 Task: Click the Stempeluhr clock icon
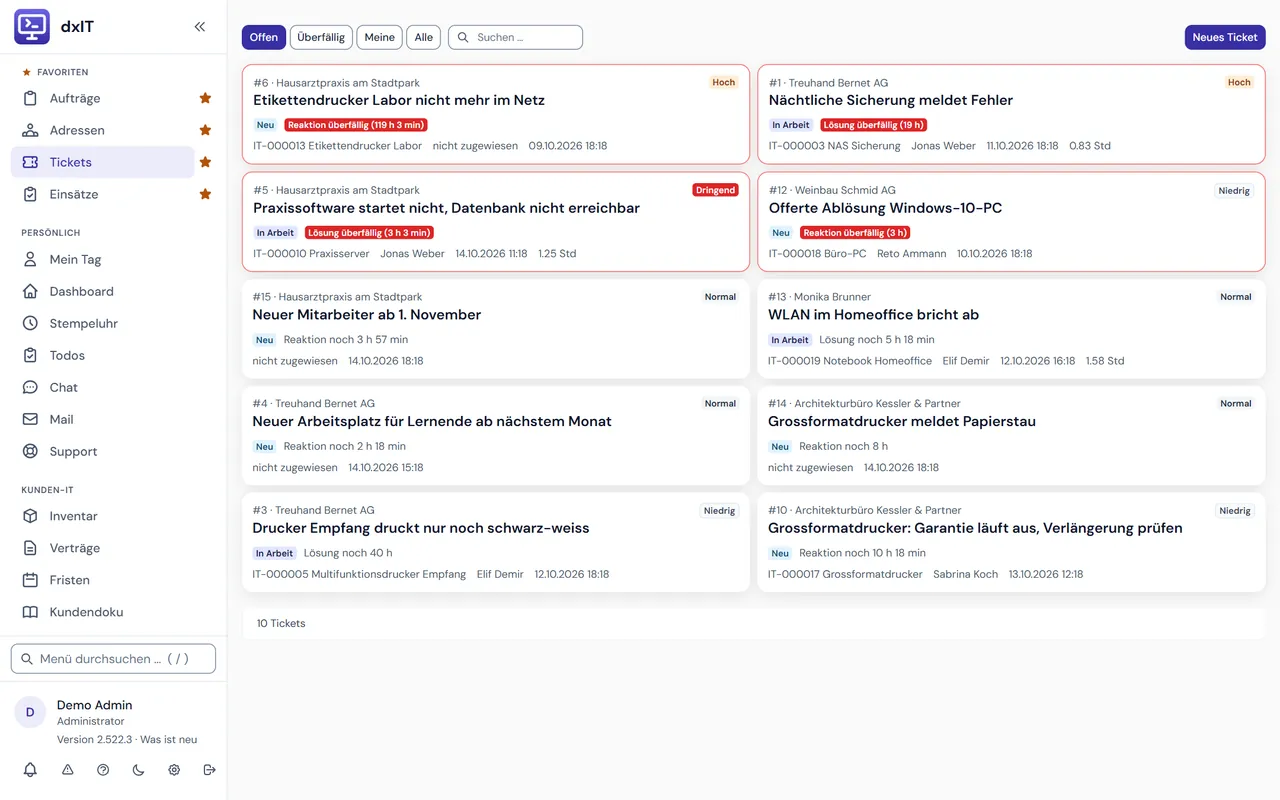coord(30,323)
